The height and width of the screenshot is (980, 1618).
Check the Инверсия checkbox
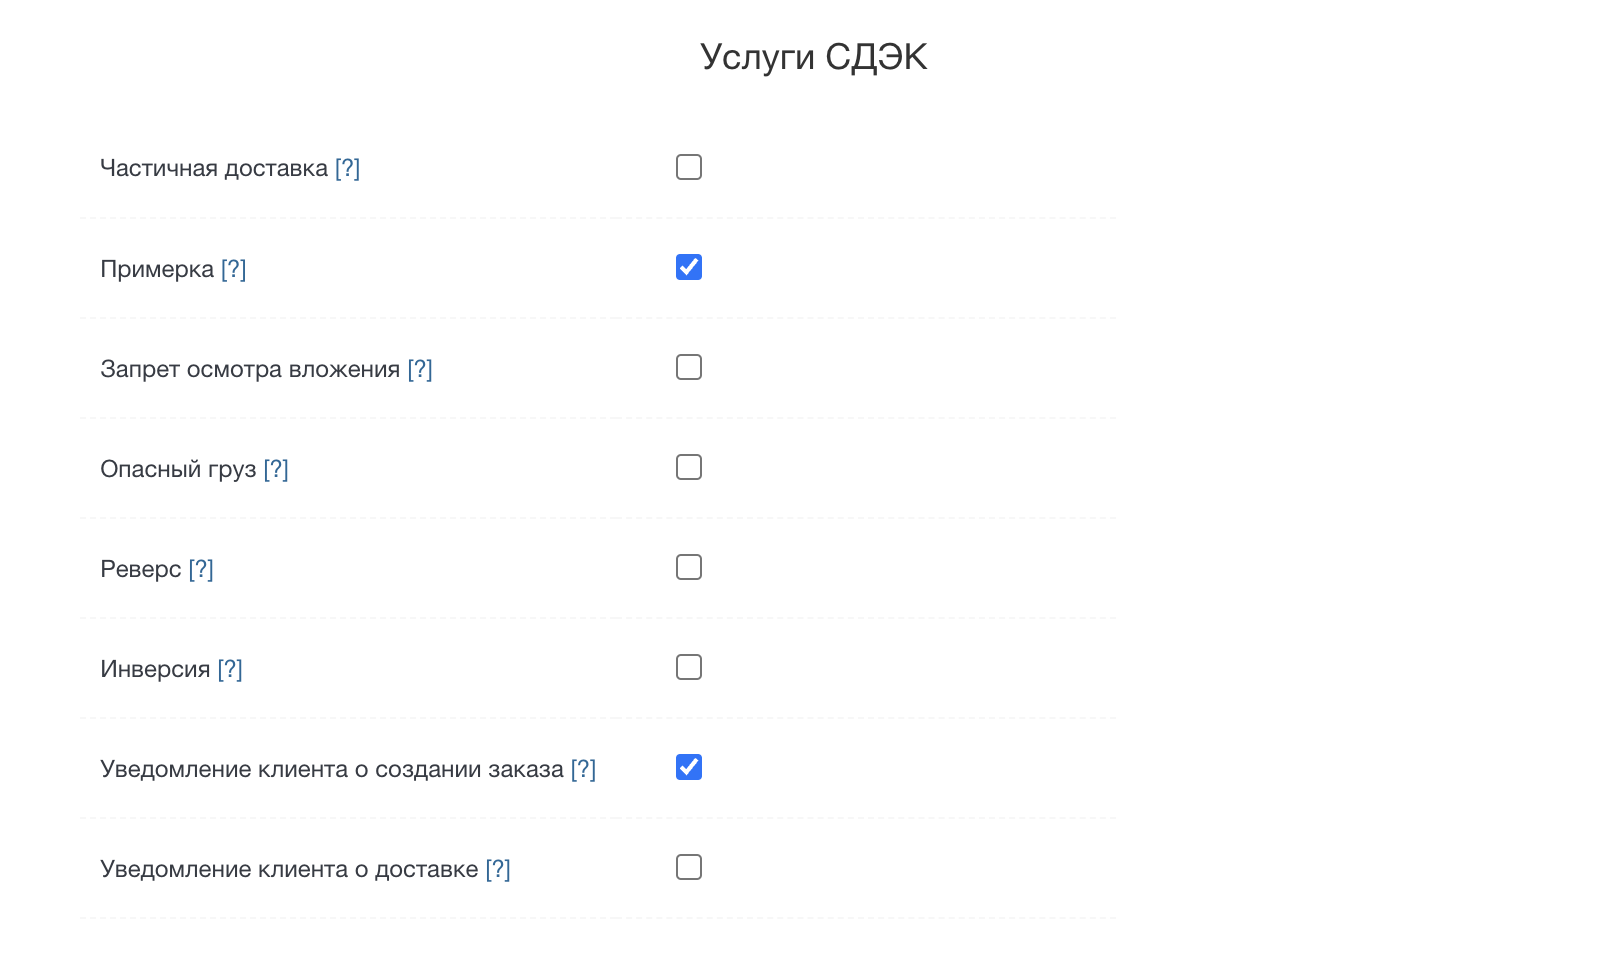[x=688, y=667]
